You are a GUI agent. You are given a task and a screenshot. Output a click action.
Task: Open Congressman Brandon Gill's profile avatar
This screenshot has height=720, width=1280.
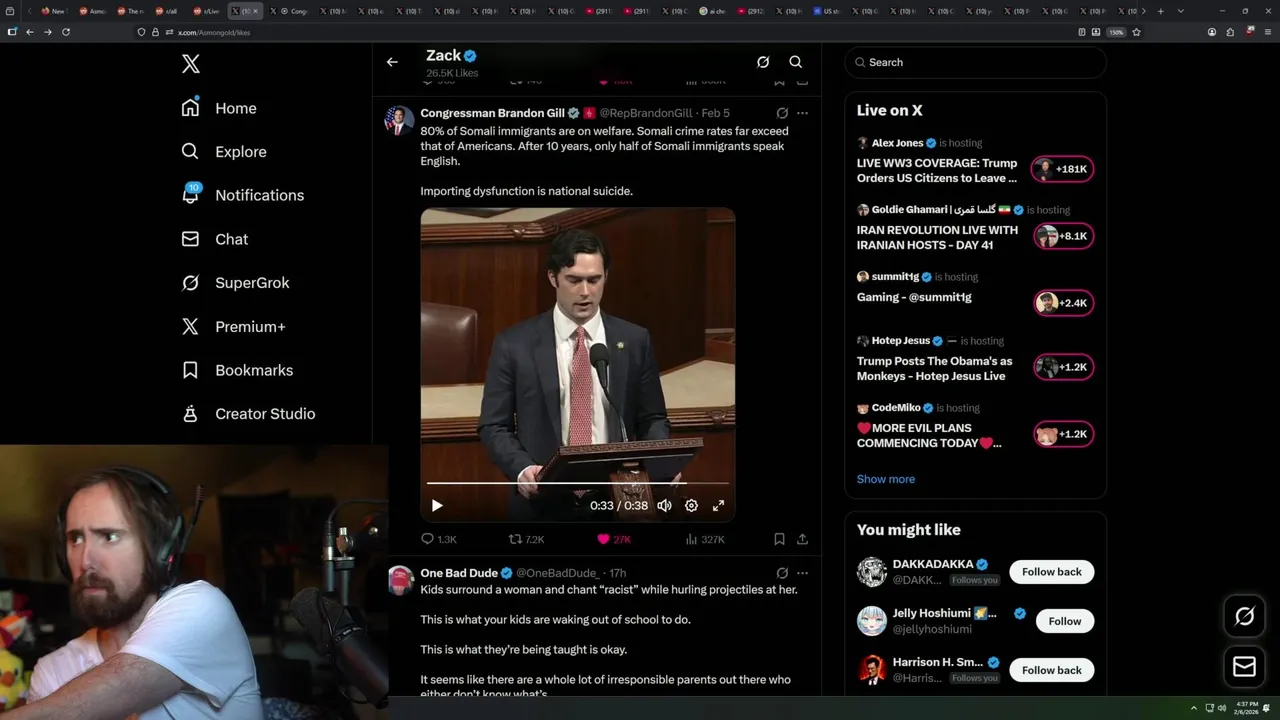[400, 120]
